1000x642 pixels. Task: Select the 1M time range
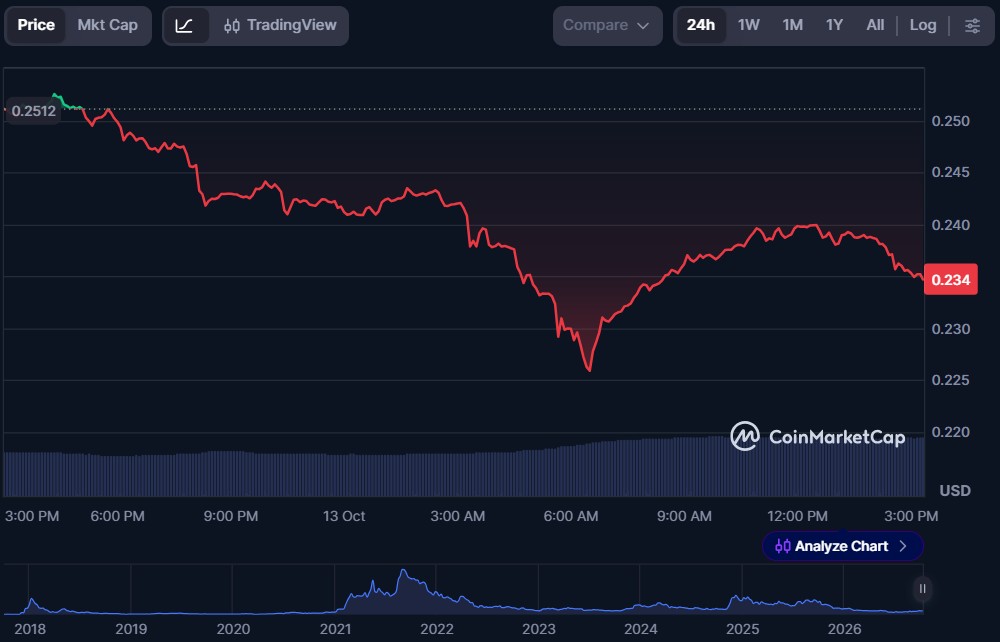click(x=792, y=26)
